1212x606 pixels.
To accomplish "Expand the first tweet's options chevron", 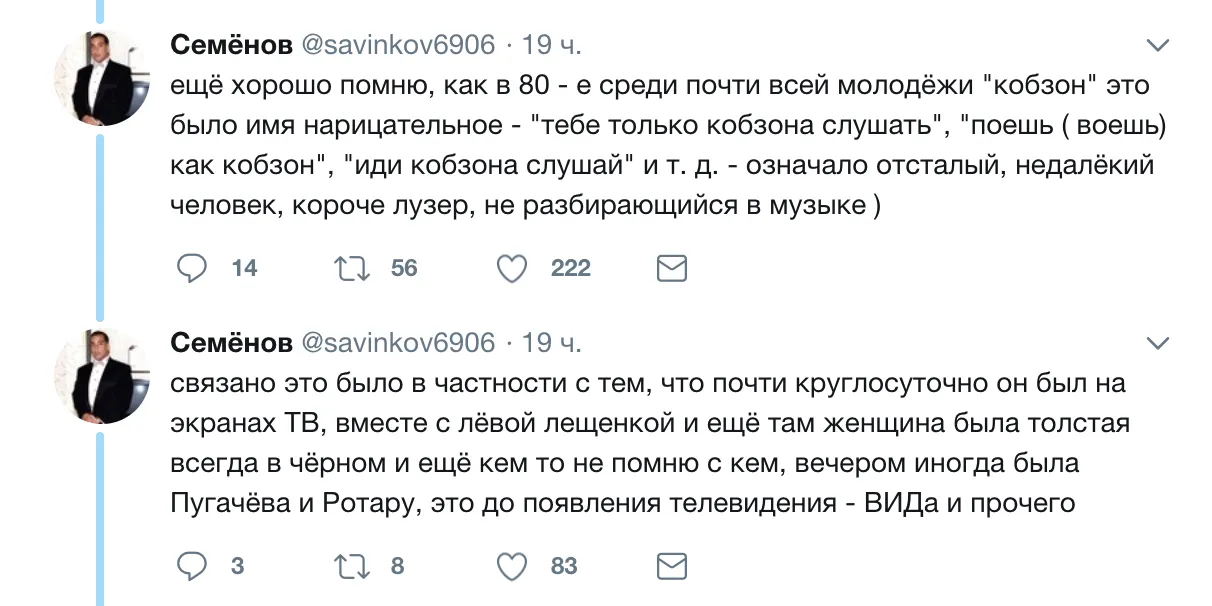I will click(1156, 45).
